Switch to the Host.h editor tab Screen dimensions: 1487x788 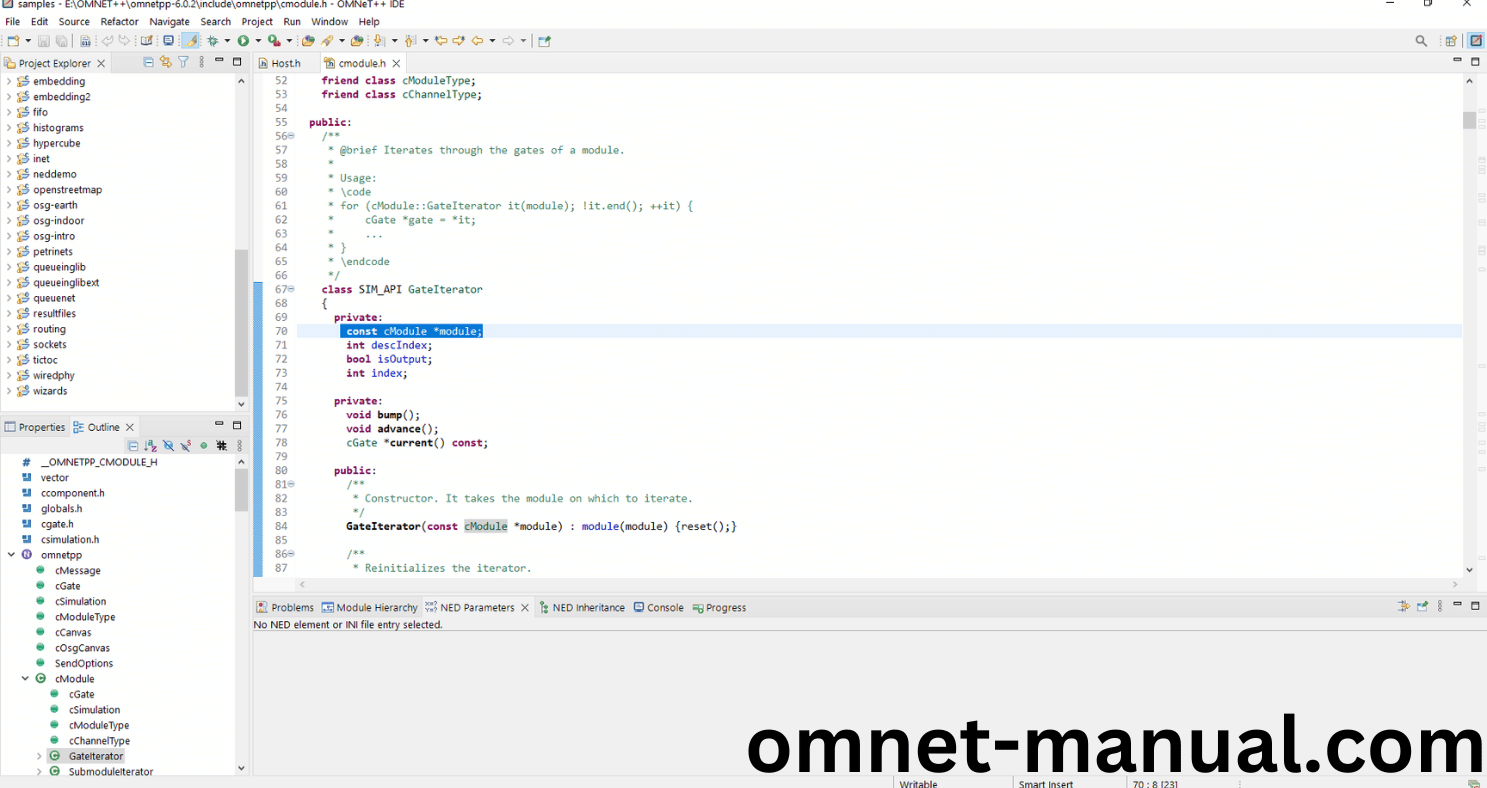[x=285, y=63]
